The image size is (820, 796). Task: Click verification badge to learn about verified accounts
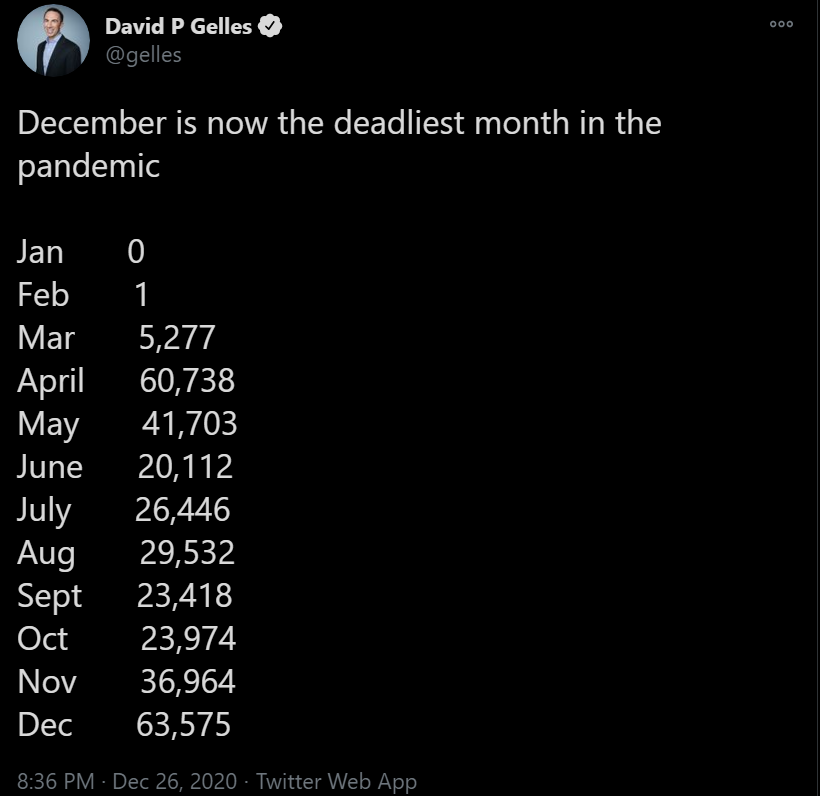point(268,26)
